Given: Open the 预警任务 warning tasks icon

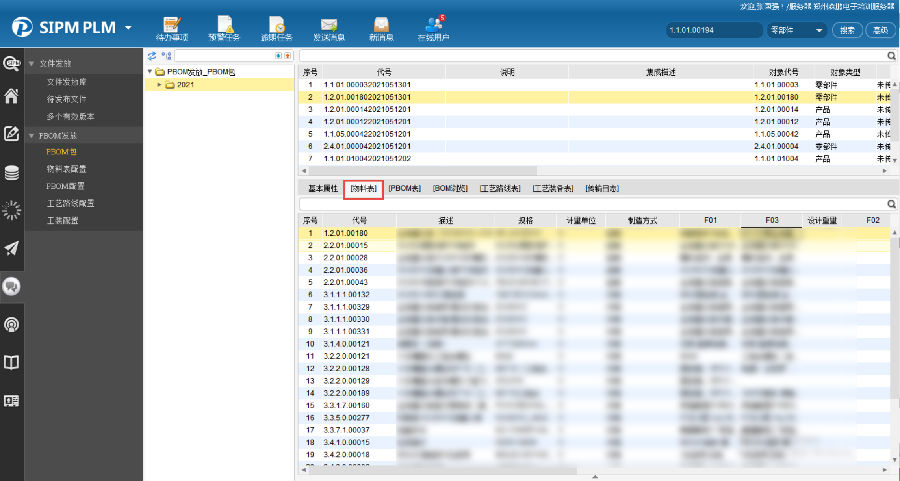Looking at the screenshot, I should point(224,27).
